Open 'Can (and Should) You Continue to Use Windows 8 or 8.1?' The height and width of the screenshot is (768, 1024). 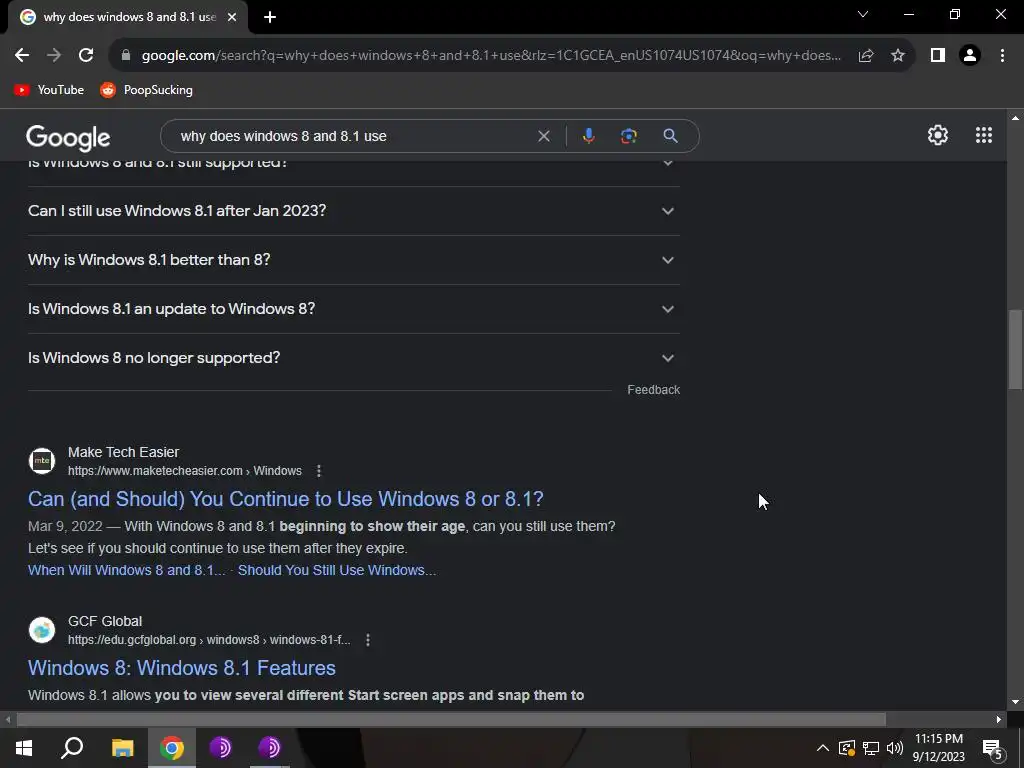(285, 499)
